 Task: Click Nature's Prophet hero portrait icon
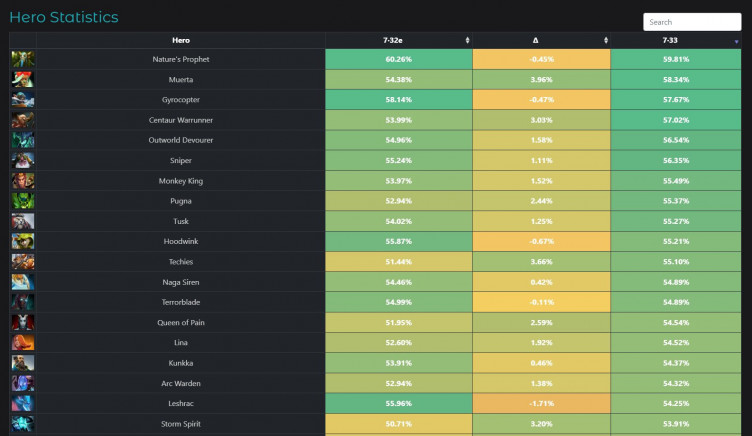point(22,59)
